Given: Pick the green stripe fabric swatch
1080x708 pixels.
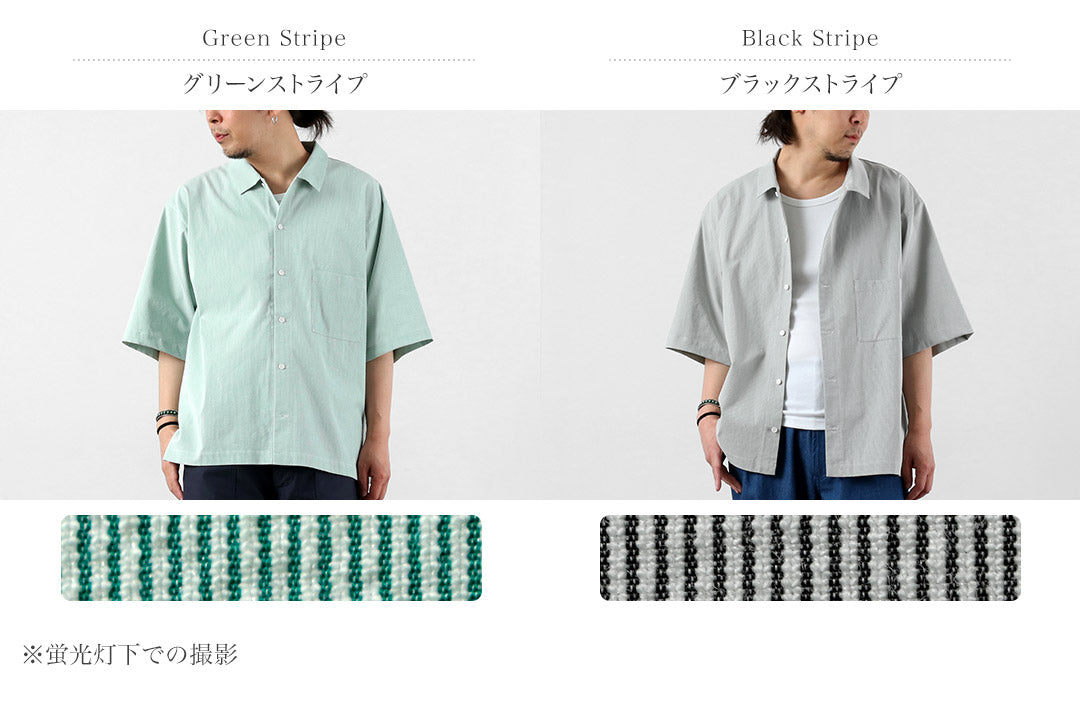Looking at the screenshot, I should 271,558.
